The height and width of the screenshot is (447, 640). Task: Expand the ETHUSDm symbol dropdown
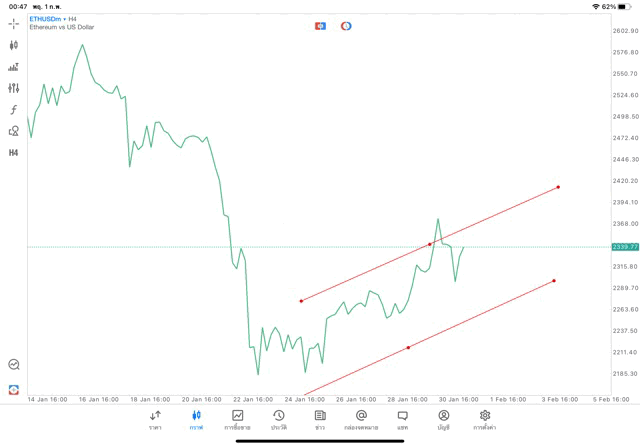[48, 19]
